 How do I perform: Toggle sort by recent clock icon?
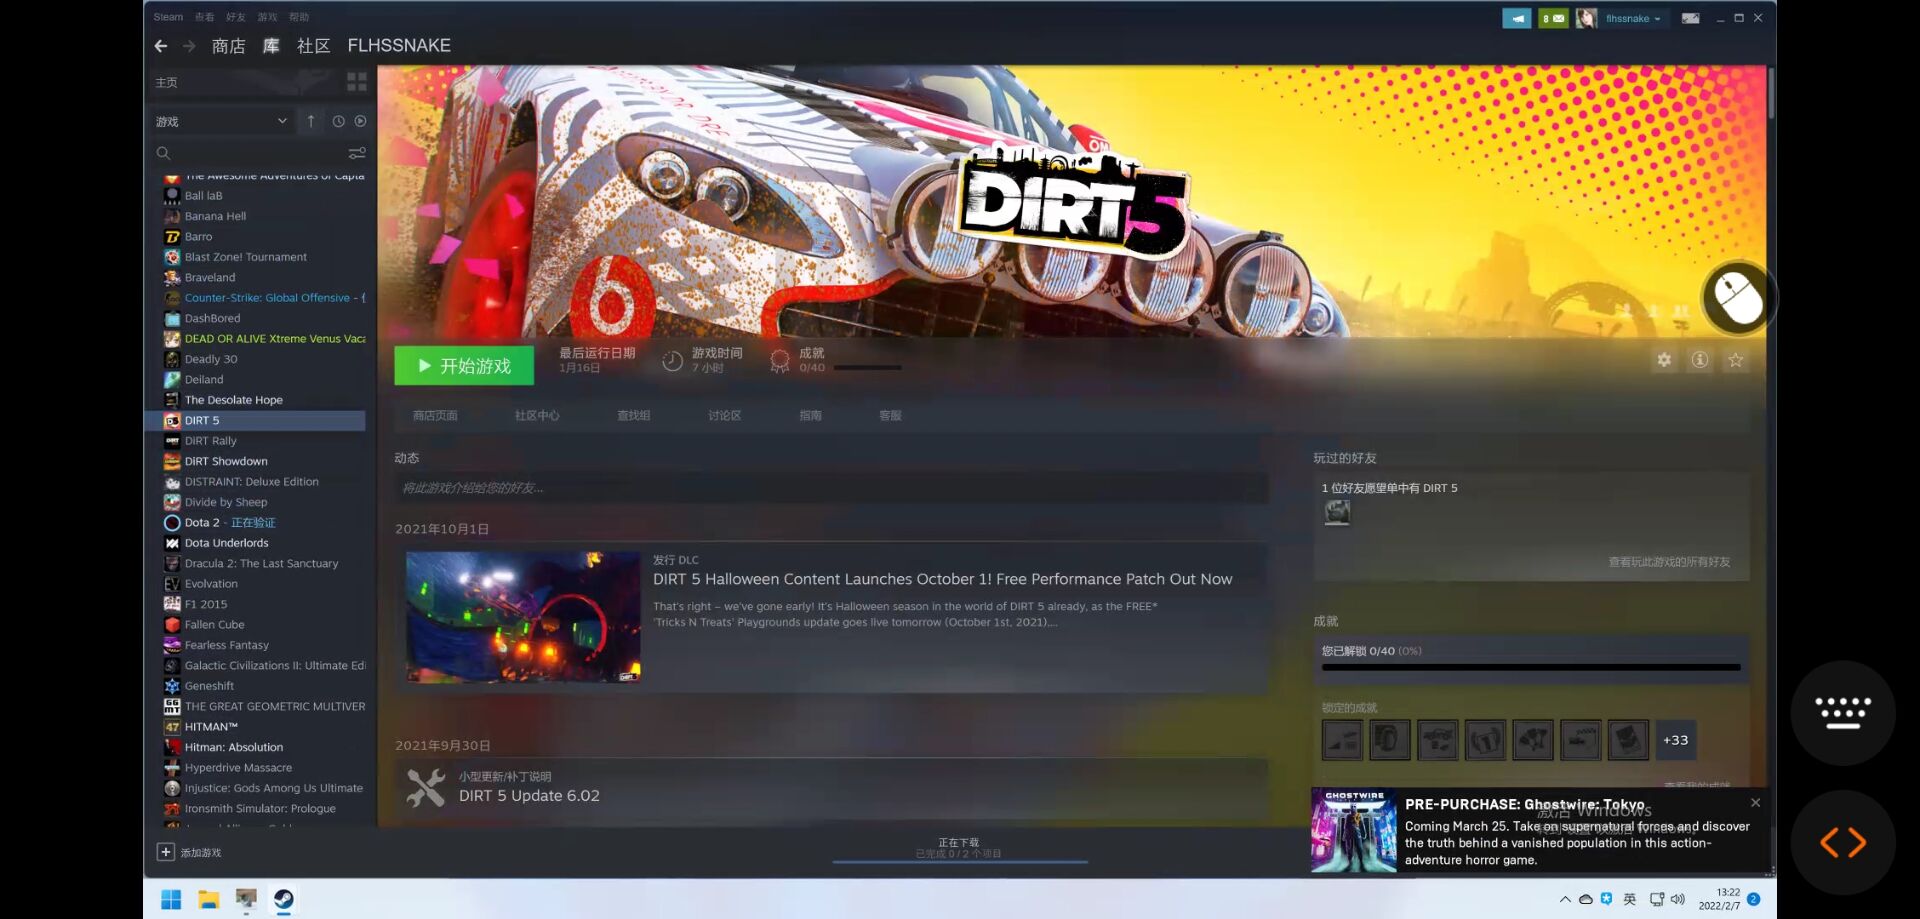pos(339,121)
